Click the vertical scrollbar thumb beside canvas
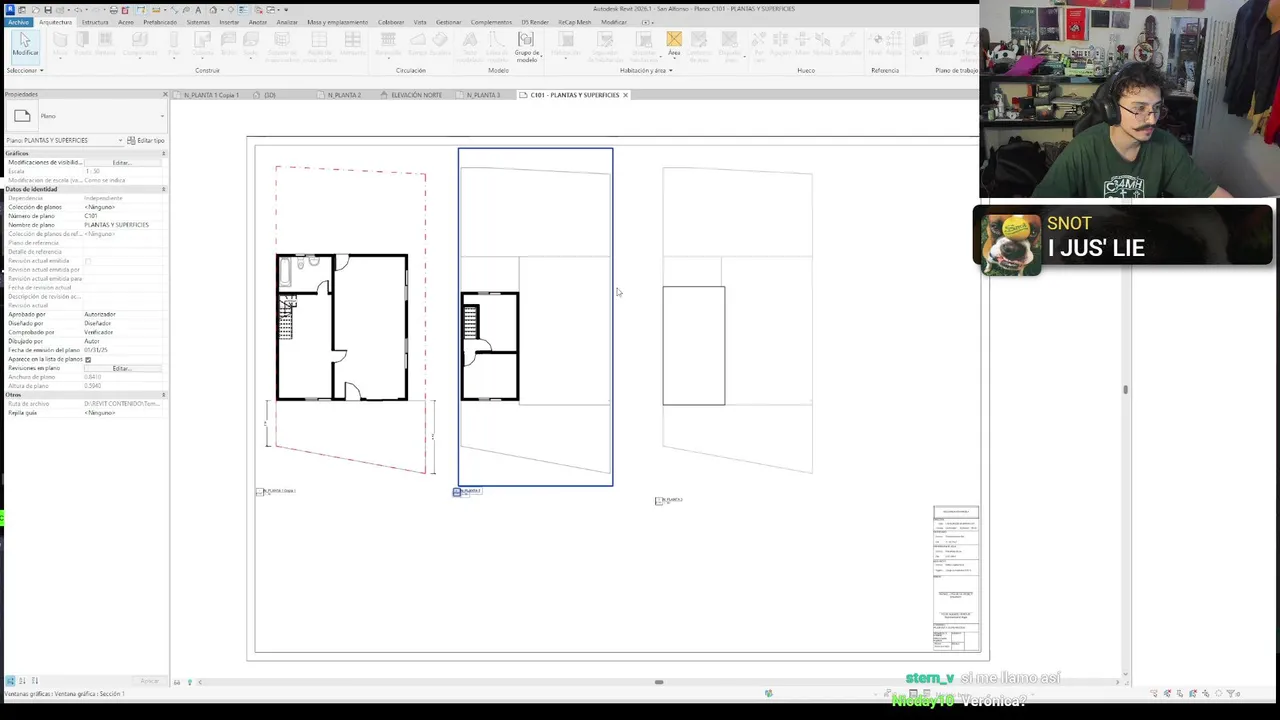The height and width of the screenshot is (720, 1280). click(x=1125, y=389)
